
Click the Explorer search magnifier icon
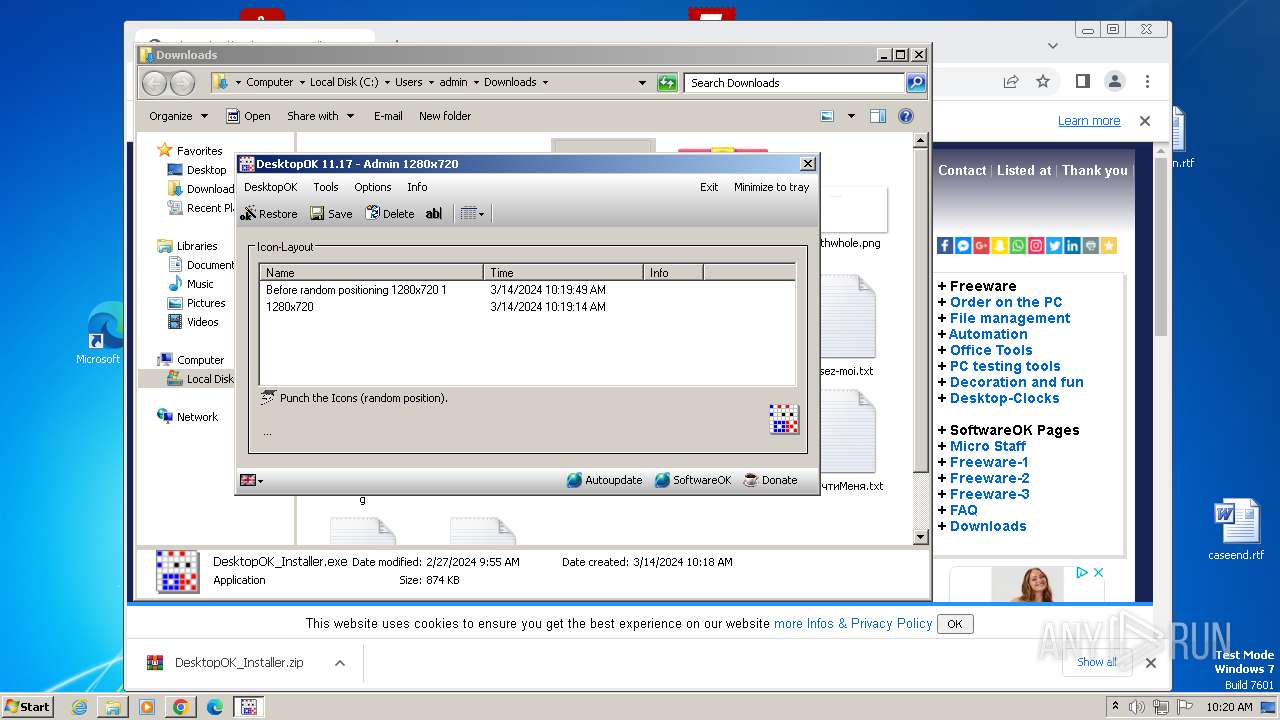tap(916, 83)
